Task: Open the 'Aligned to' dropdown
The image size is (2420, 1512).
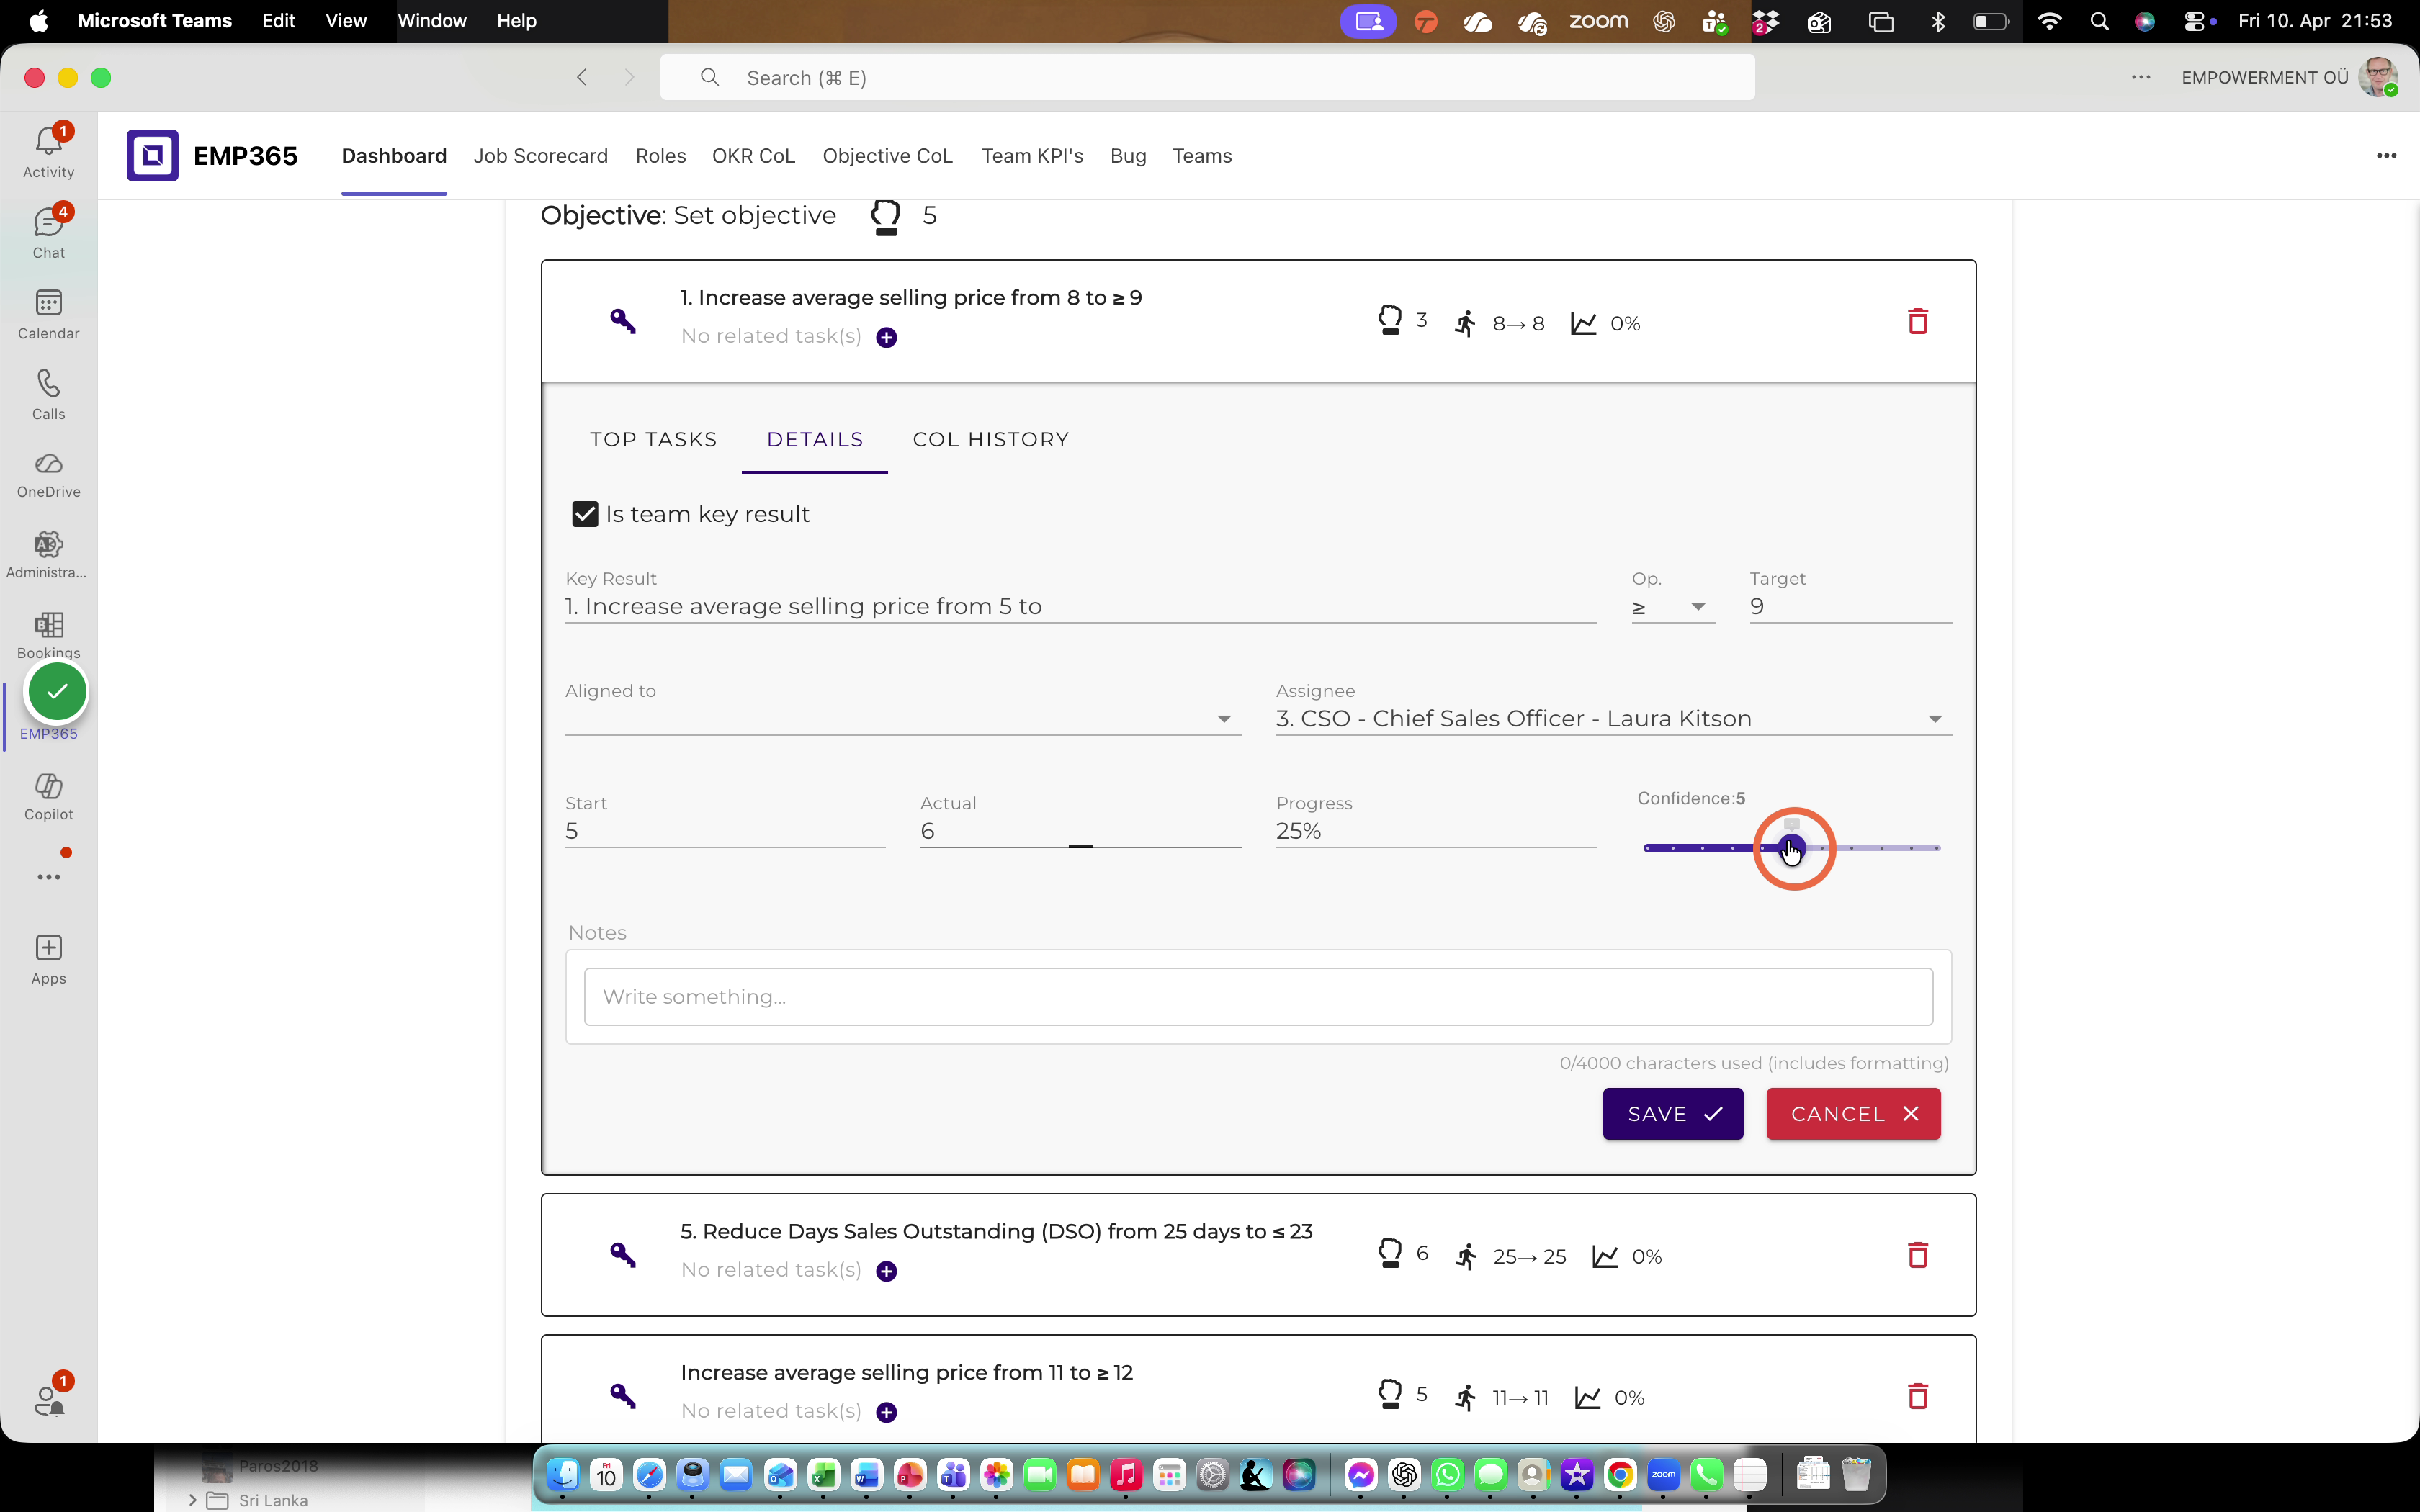Action: (903, 719)
